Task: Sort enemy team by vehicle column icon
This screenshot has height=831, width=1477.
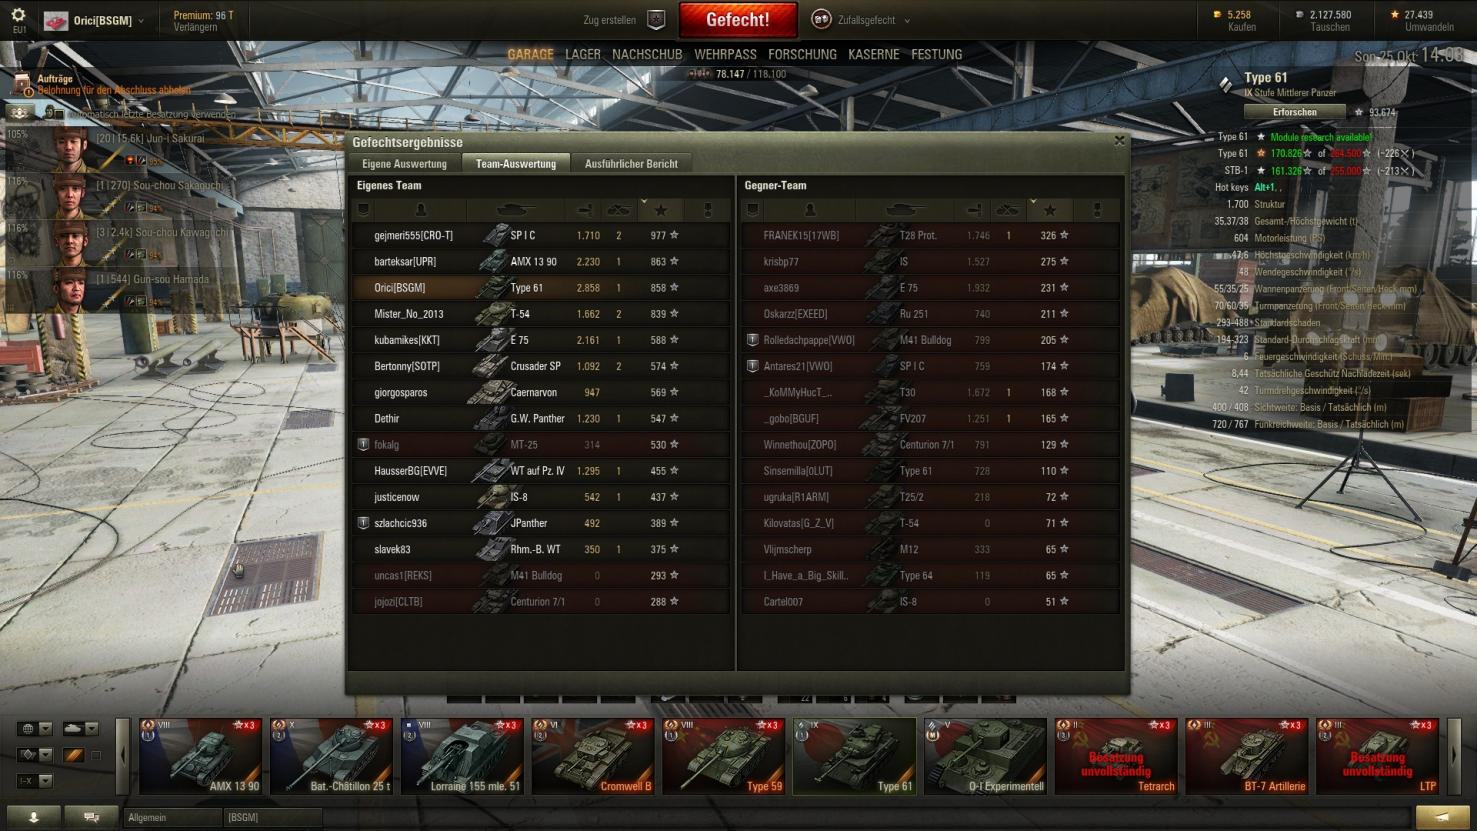Action: (x=905, y=210)
